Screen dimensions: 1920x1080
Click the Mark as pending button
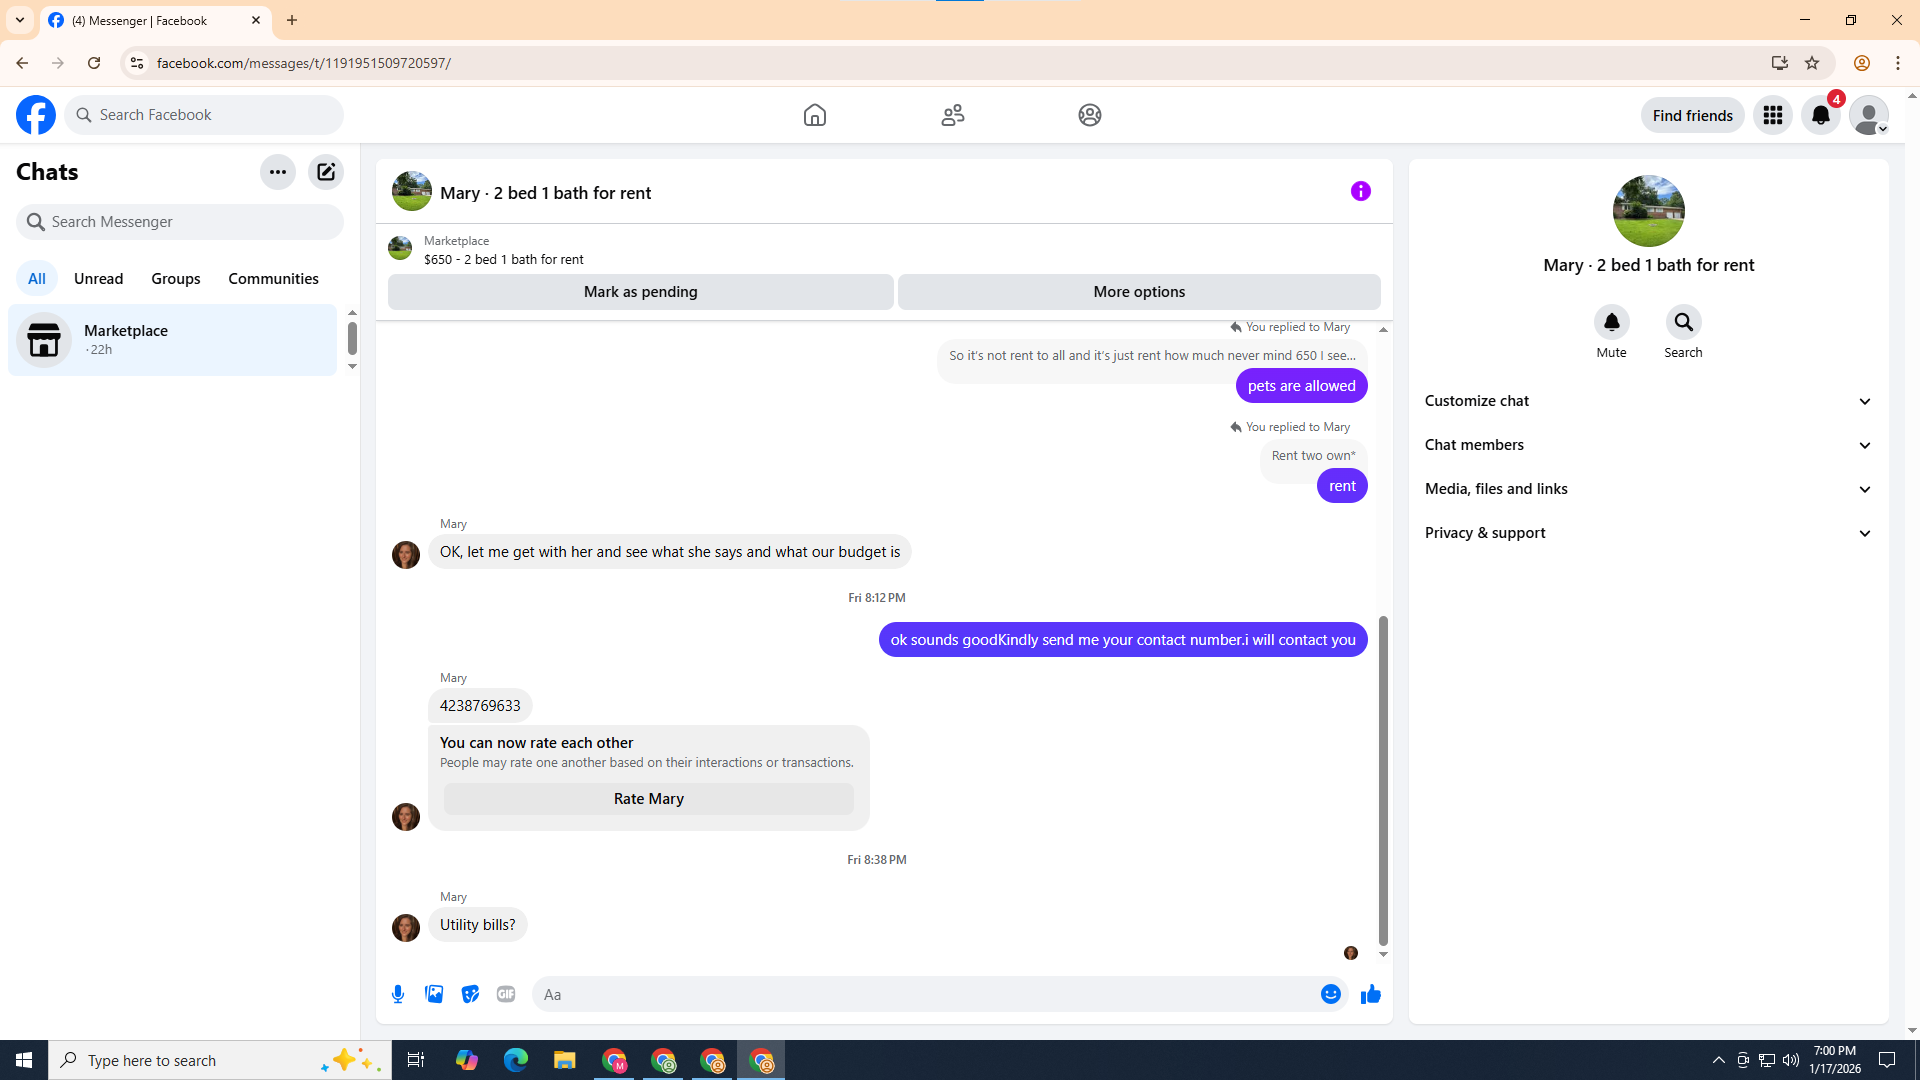tap(640, 292)
